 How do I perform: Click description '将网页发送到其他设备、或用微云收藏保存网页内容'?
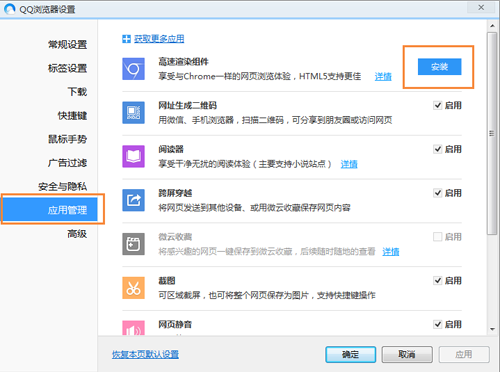pyautogui.click(x=254, y=208)
